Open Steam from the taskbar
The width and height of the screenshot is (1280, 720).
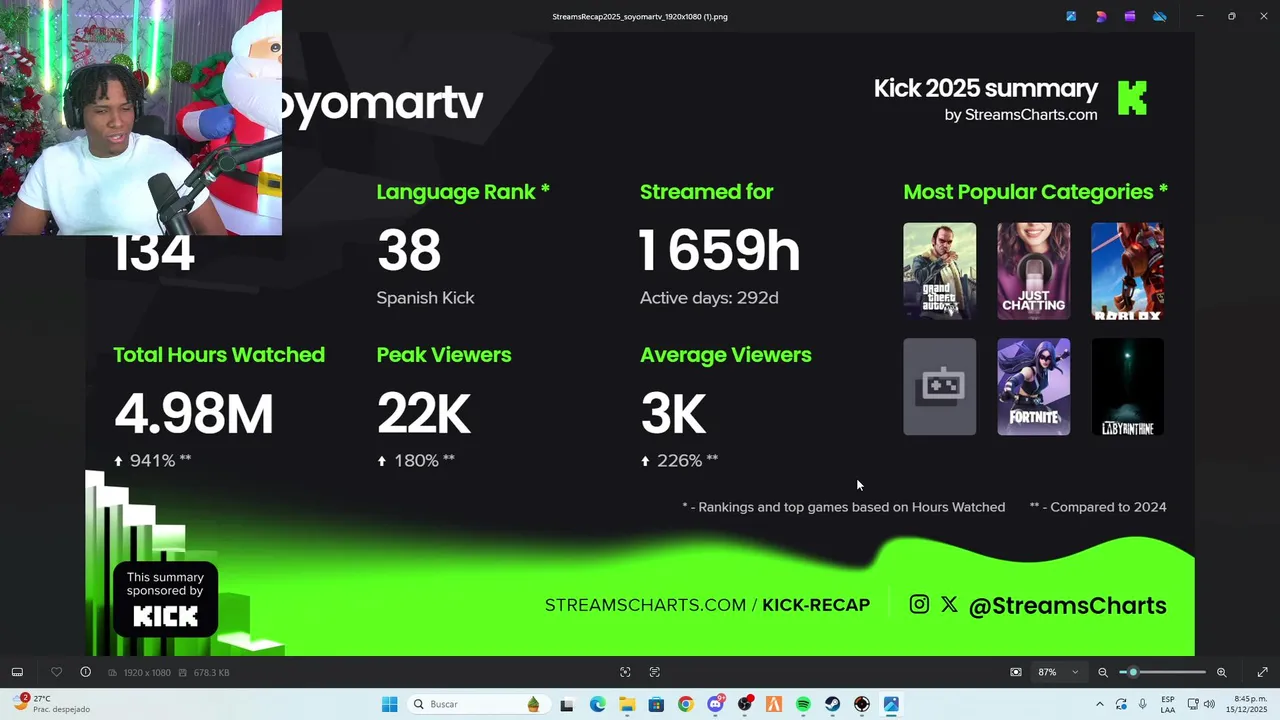[832, 704]
